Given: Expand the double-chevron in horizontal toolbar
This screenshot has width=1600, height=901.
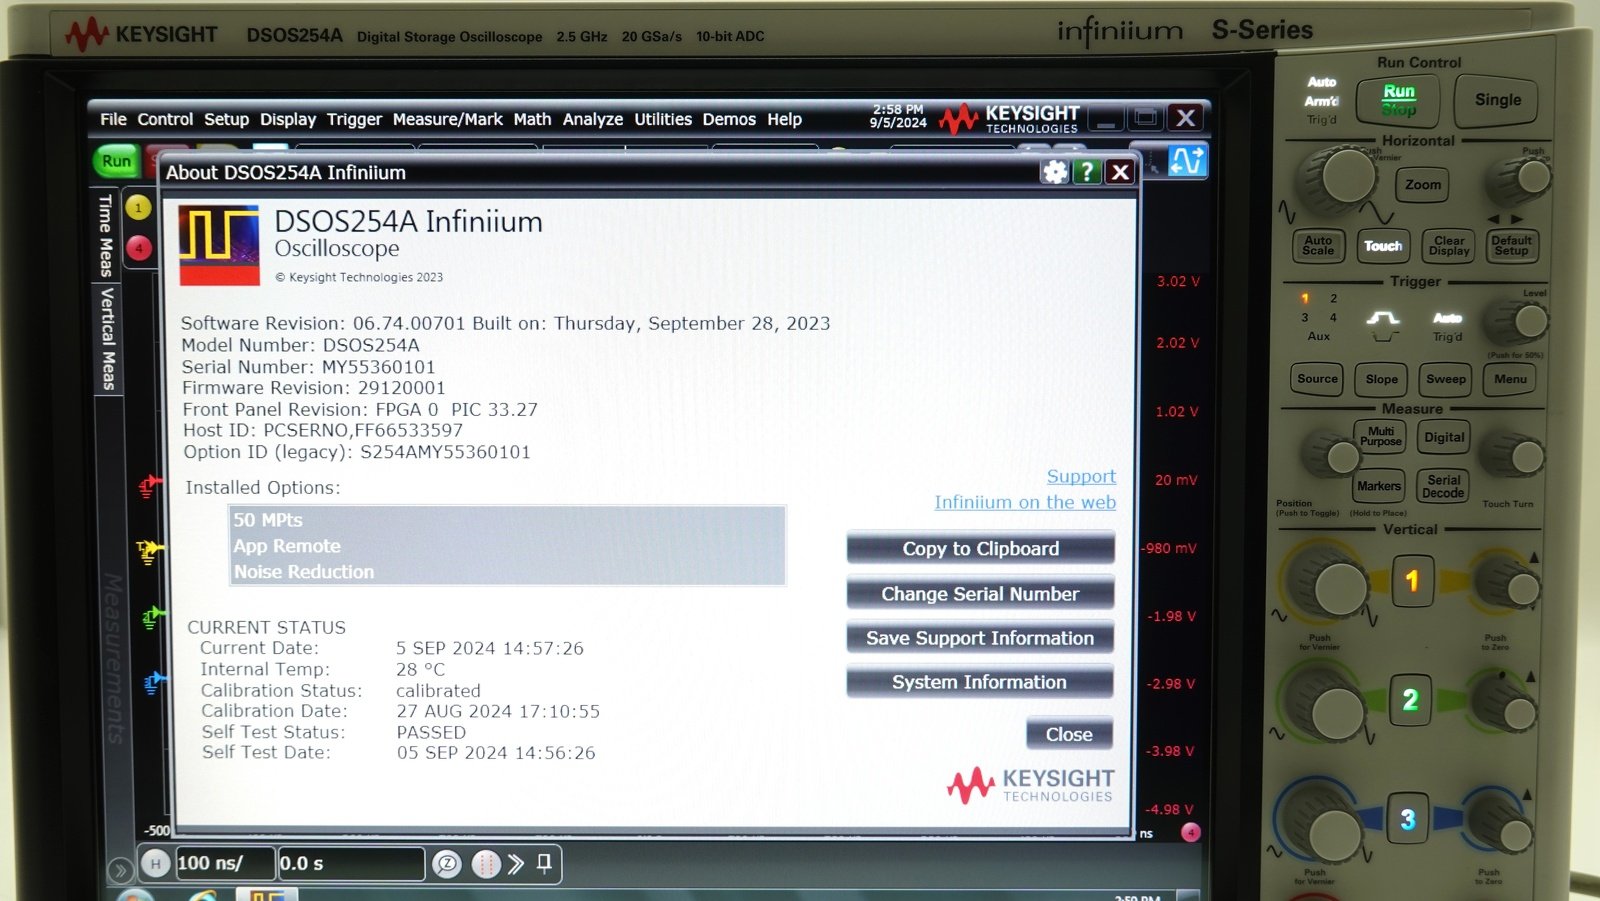Looking at the screenshot, I should coord(516,863).
